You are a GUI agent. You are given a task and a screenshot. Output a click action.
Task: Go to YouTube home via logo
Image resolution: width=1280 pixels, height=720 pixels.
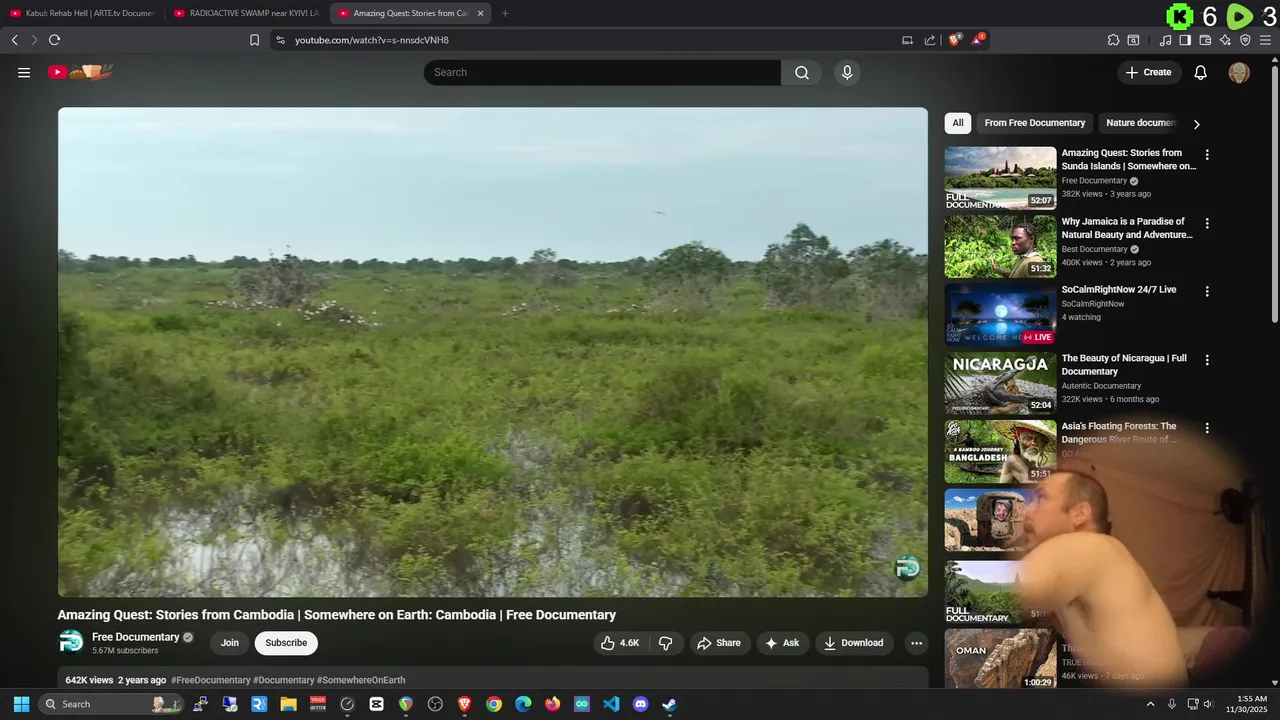coord(81,72)
